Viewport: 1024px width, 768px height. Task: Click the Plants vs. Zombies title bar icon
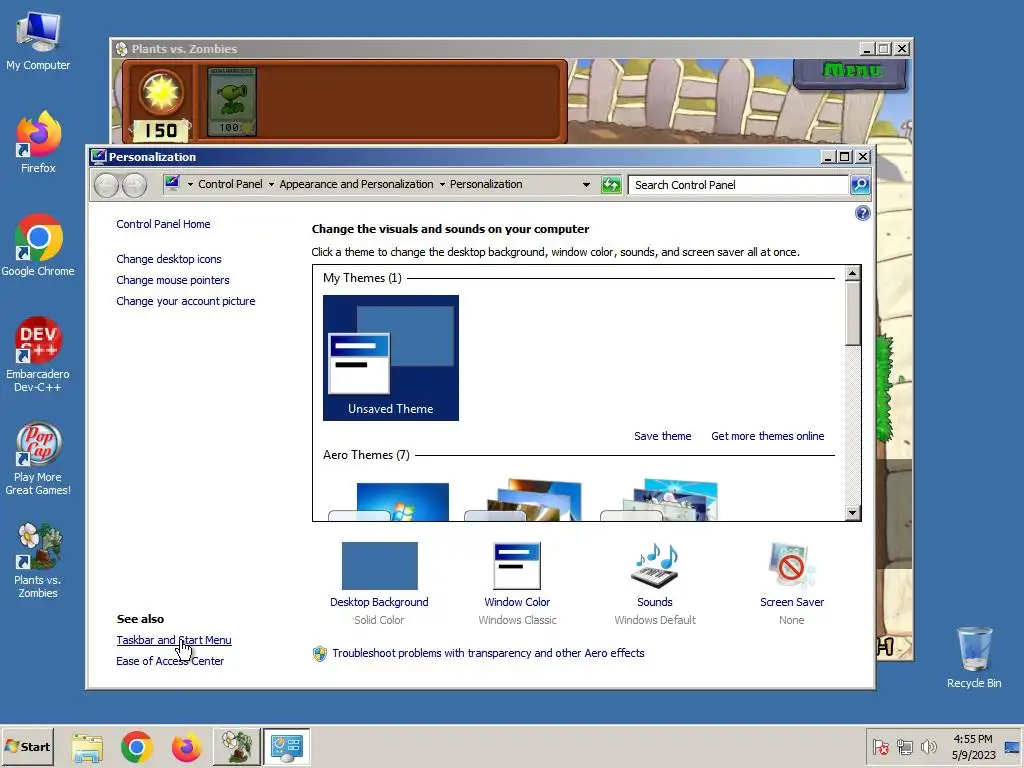[121, 48]
